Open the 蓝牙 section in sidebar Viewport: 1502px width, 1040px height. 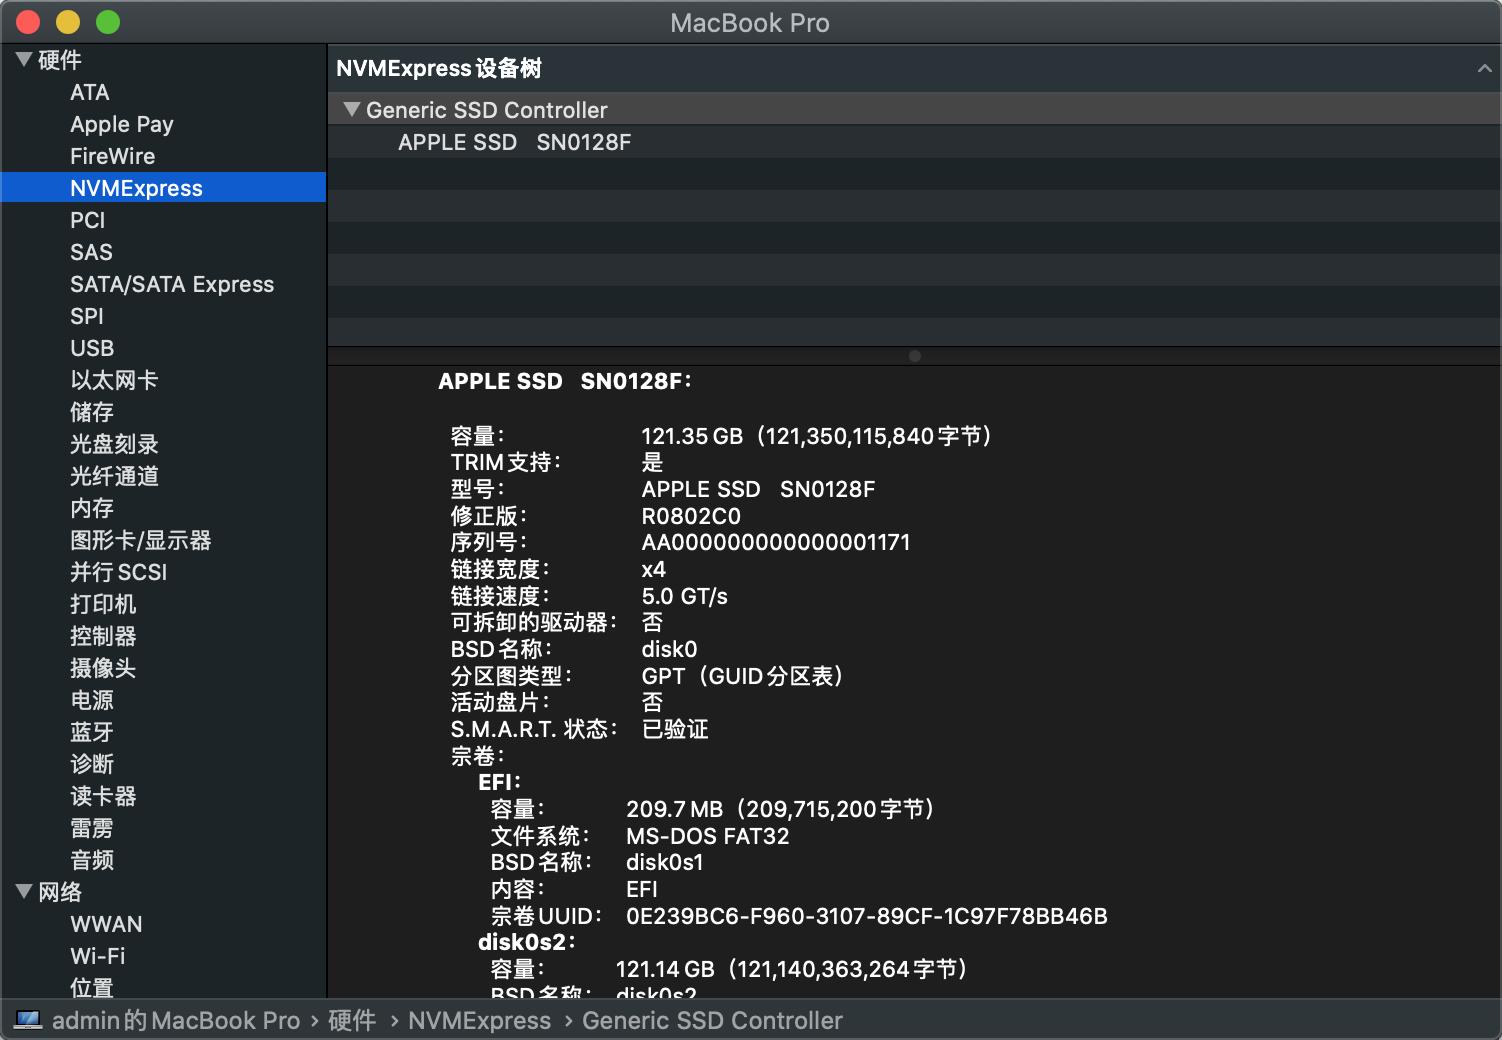coord(92,732)
